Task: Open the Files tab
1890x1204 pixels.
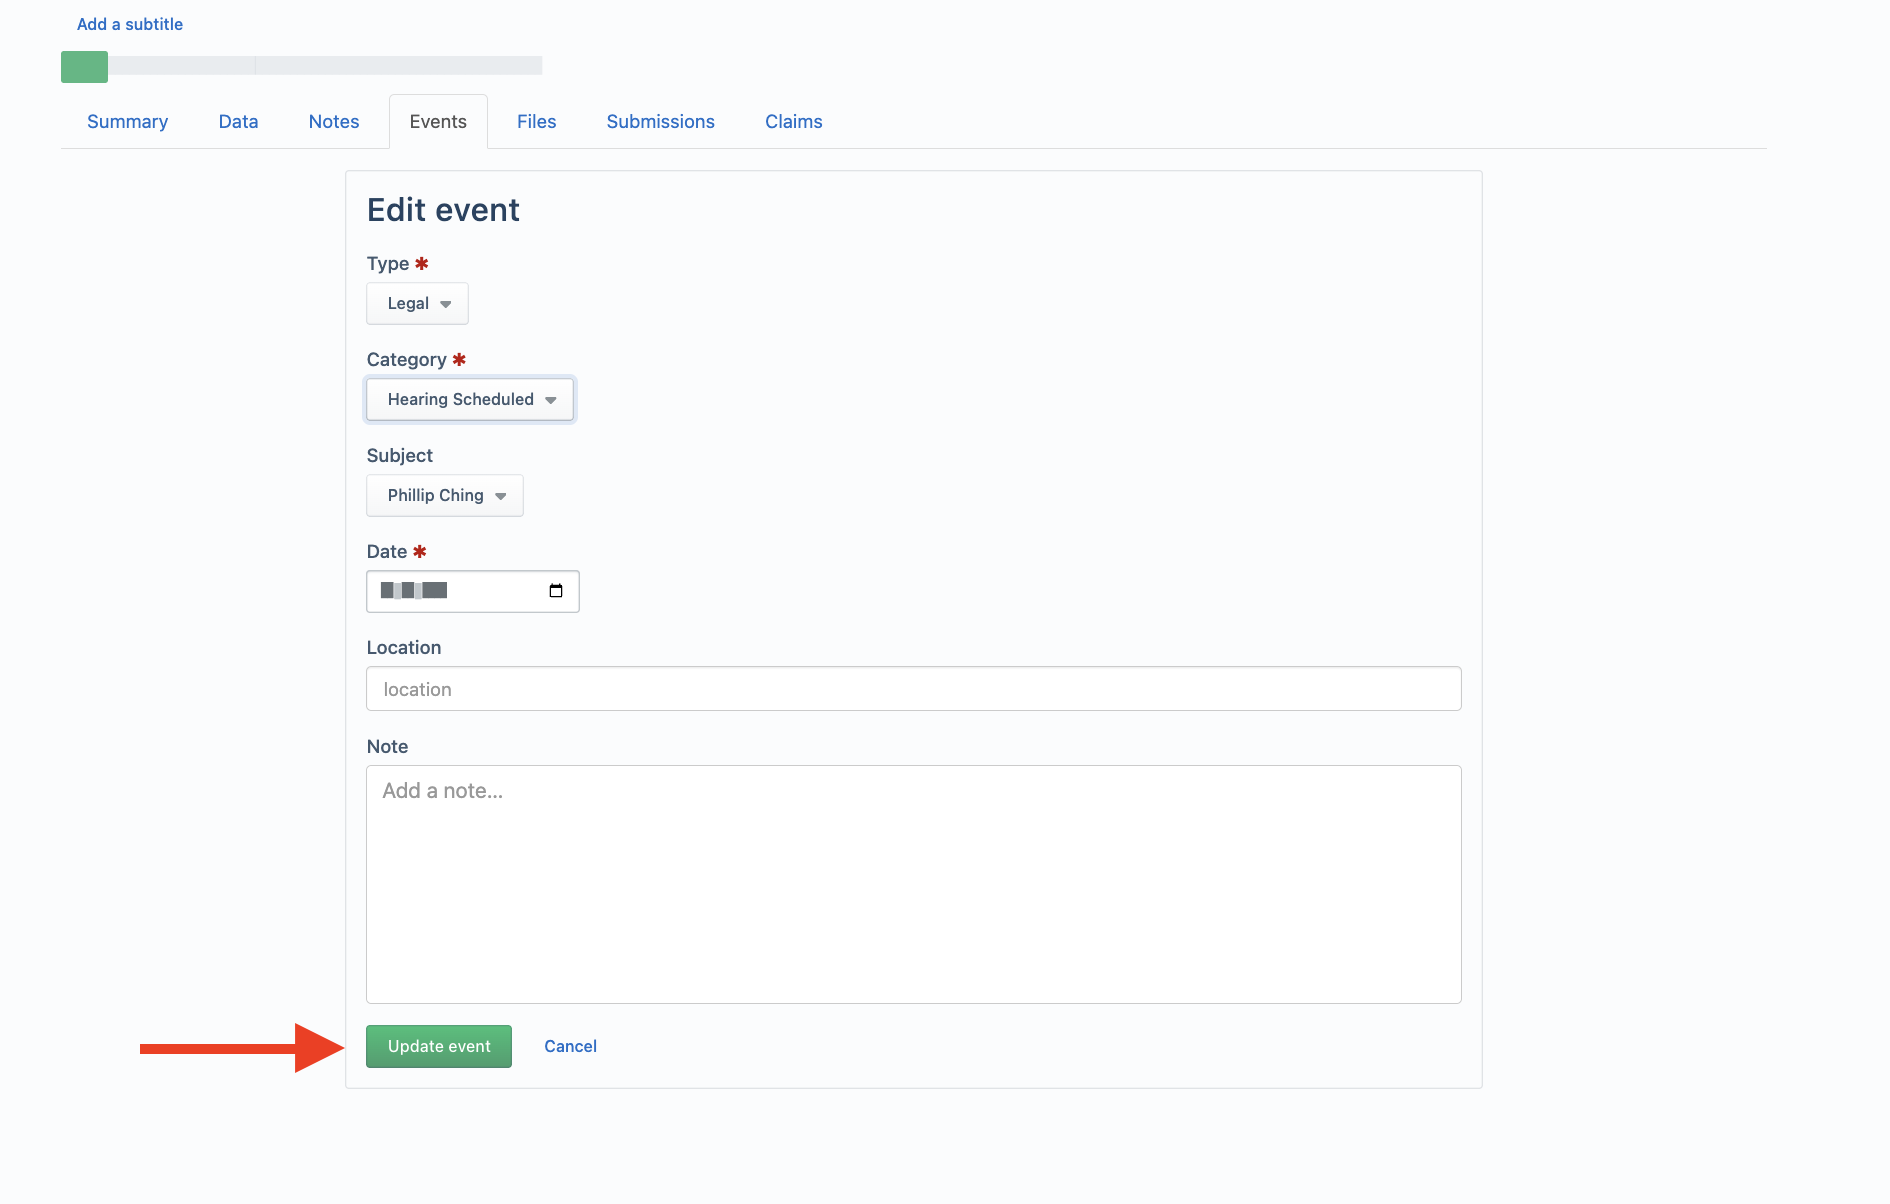Action: click(536, 122)
